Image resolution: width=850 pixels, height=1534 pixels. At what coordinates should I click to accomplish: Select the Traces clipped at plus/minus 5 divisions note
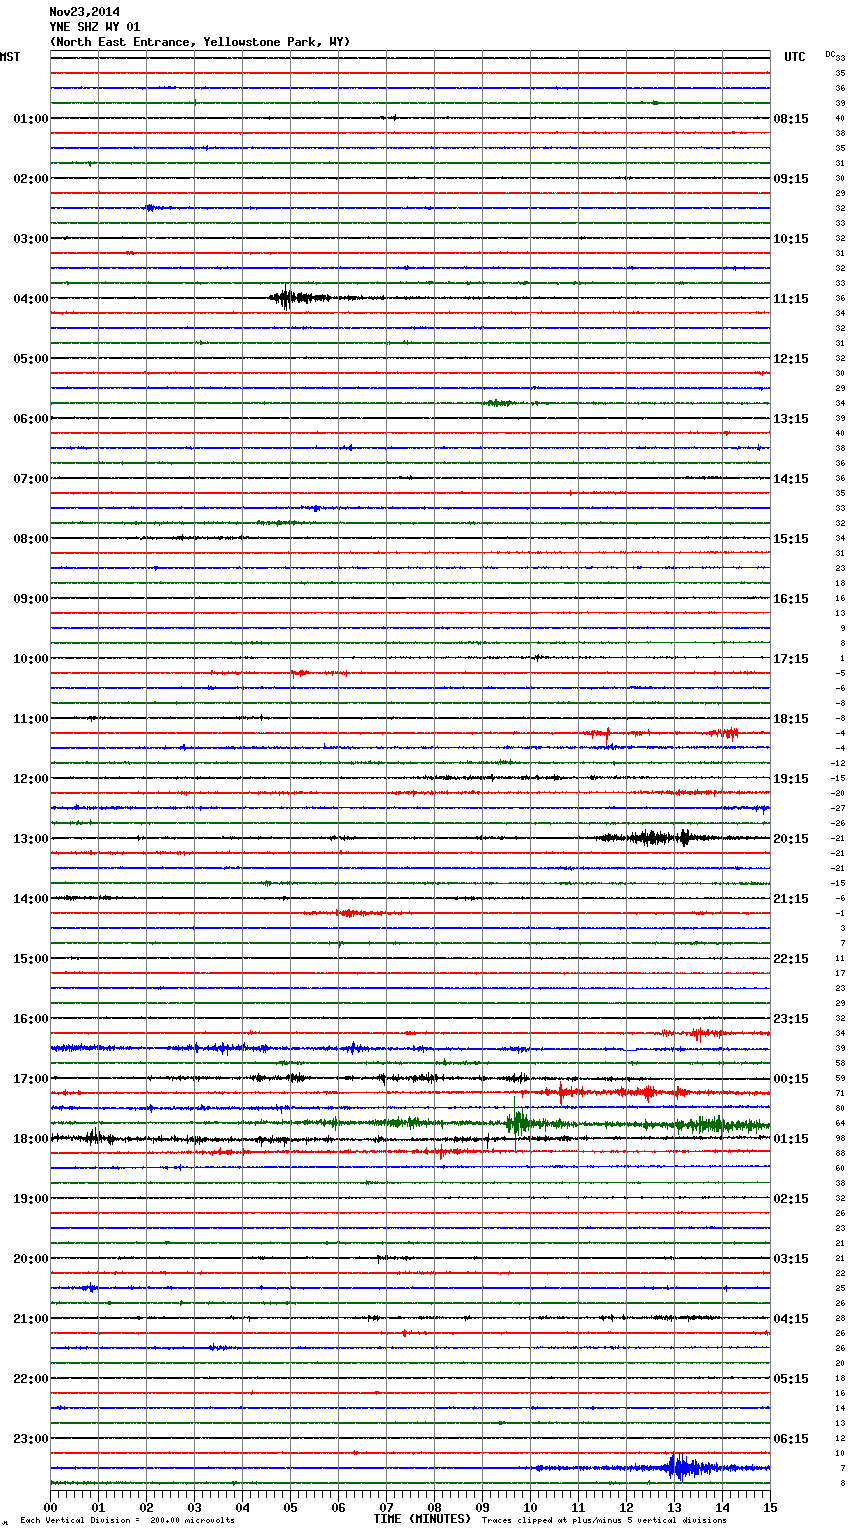(604, 1520)
